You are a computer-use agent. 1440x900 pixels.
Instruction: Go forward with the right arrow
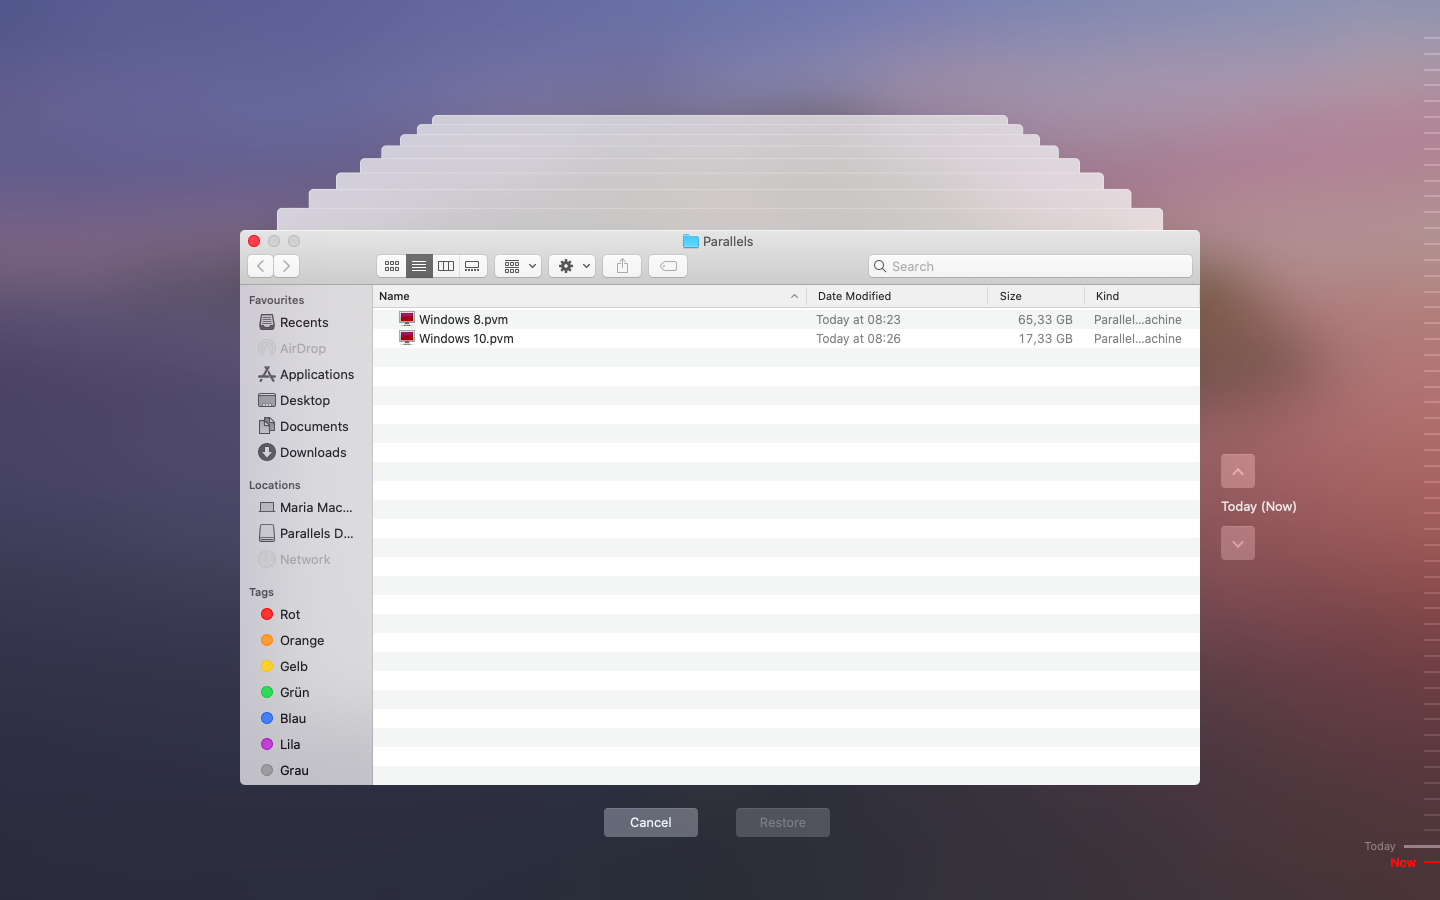pyautogui.click(x=286, y=266)
